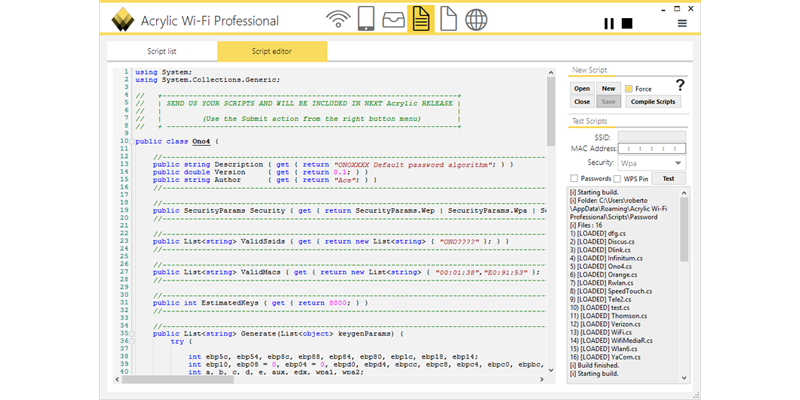Toggle the Force checkbox
800x400 pixels.
[628, 89]
